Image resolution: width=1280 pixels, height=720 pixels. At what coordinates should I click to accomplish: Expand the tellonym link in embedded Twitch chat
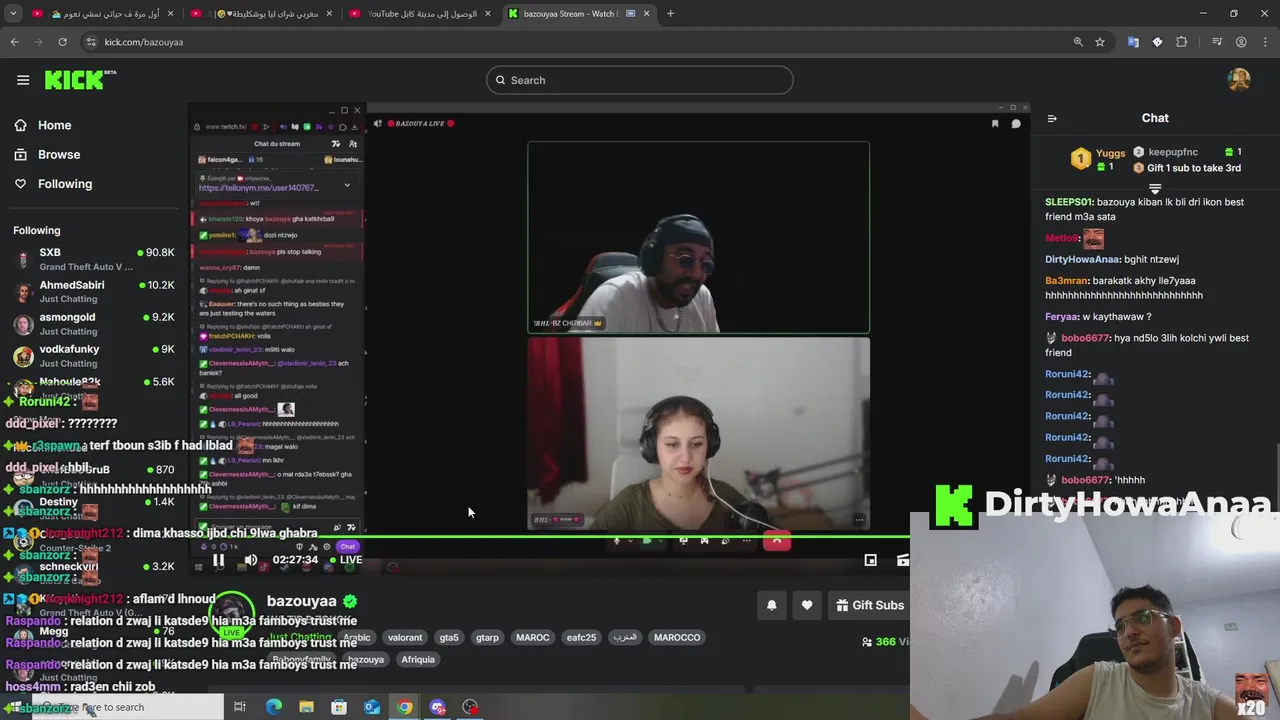click(x=347, y=185)
